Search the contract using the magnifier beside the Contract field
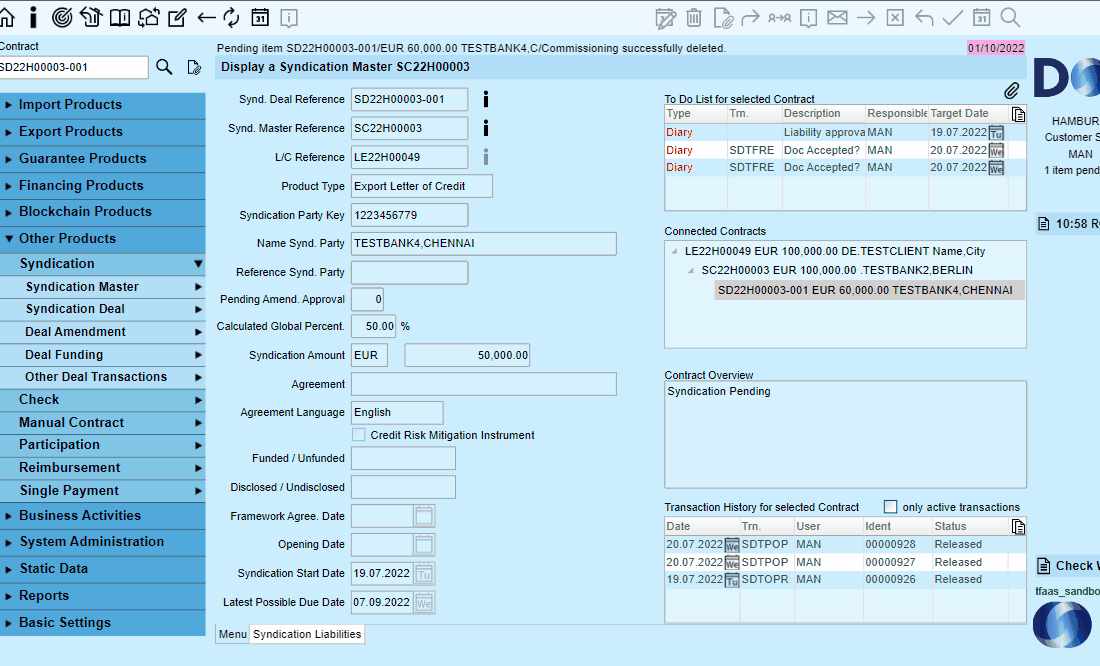This screenshot has height=666, width=1100. pyautogui.click(x=164, y=67)
